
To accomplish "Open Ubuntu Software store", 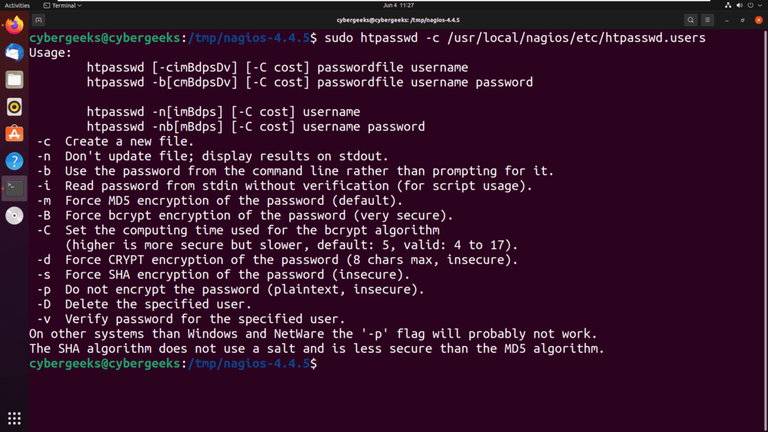I will click(x=14, y=133).
